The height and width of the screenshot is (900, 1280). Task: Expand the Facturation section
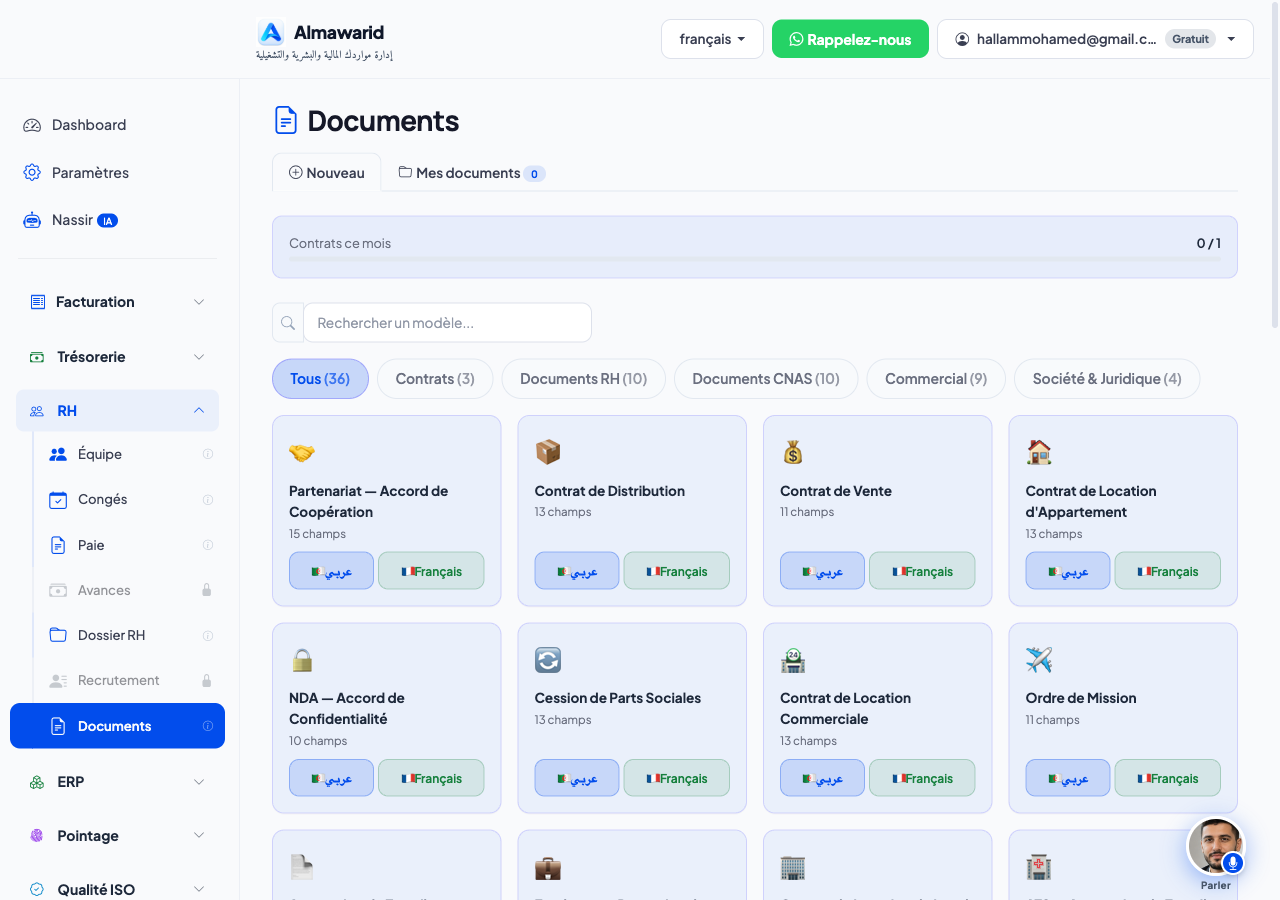[117, 302]
